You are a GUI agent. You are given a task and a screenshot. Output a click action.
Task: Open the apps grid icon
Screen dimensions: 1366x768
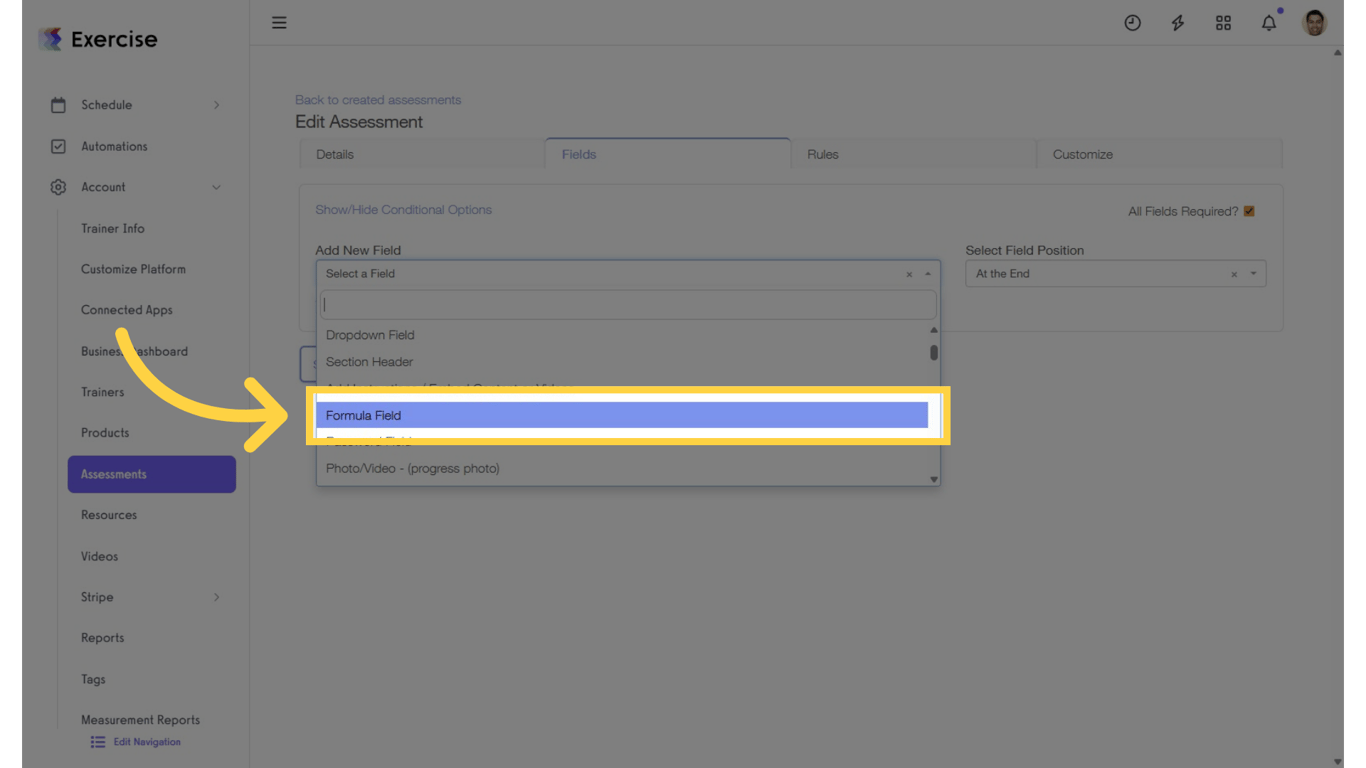[1223, 22]
